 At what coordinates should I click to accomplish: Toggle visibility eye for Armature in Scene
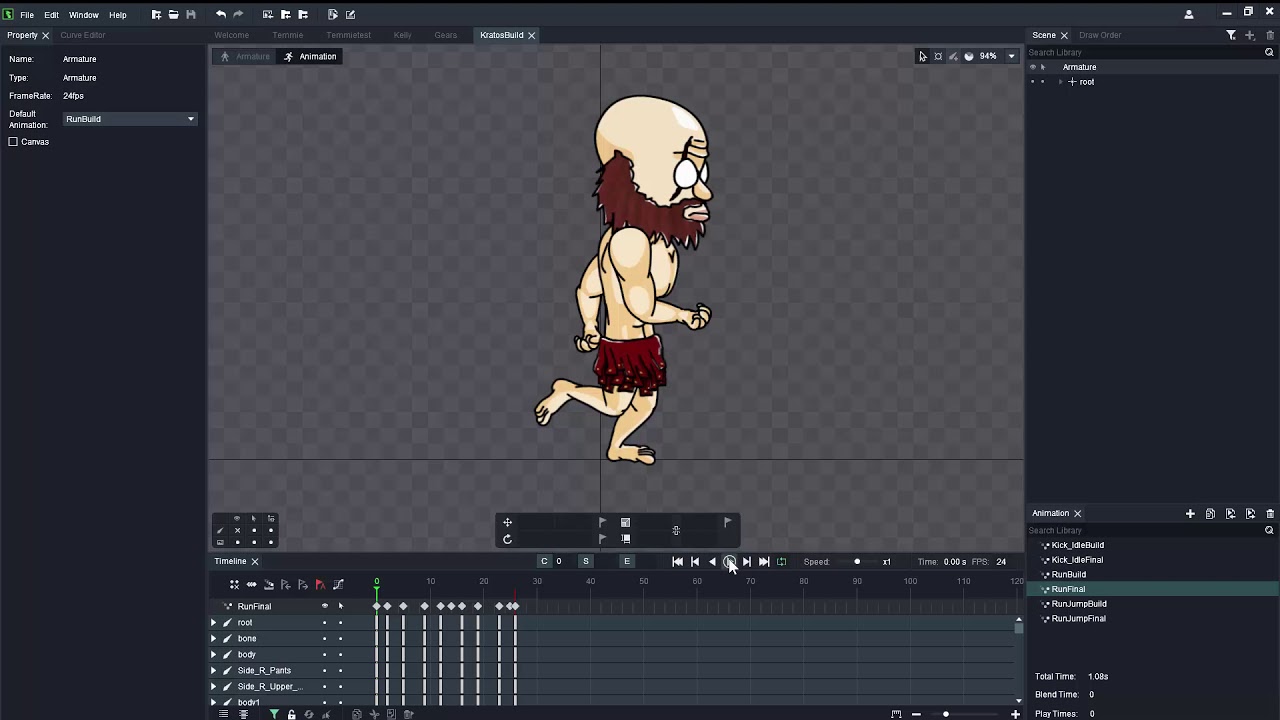(1033, 67)
